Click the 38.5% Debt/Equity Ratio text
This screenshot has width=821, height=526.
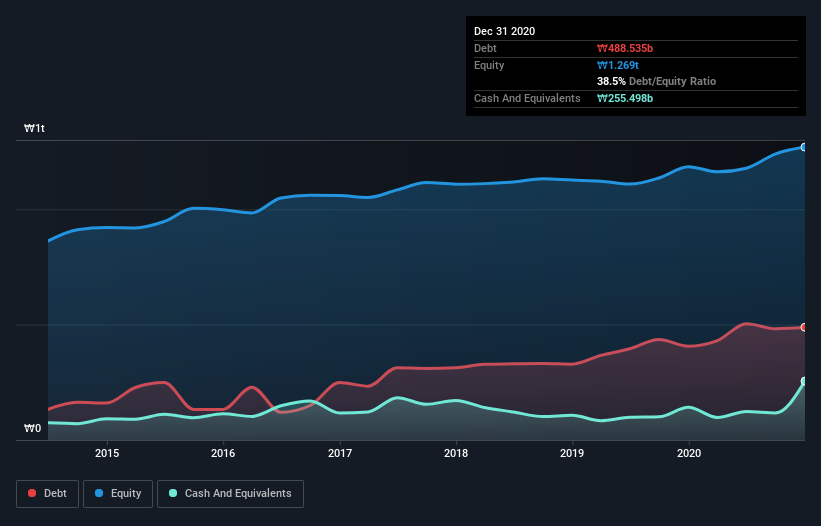pos(657,81)
